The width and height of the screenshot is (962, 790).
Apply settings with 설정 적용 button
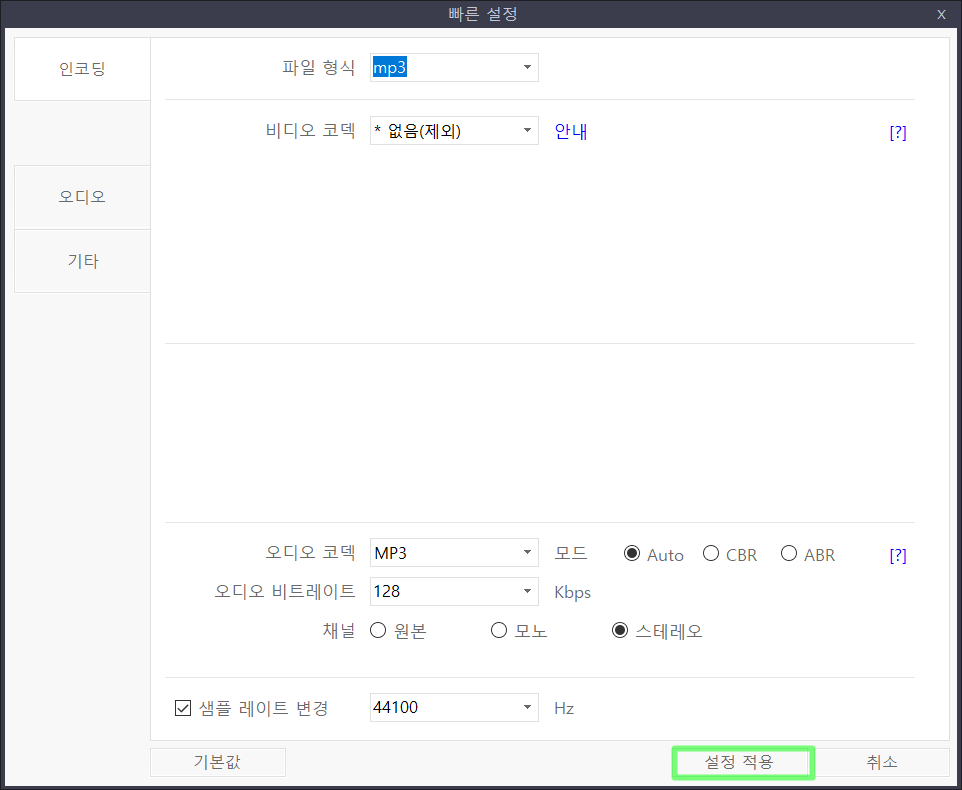pyautogui.click(x=744, y=762)
